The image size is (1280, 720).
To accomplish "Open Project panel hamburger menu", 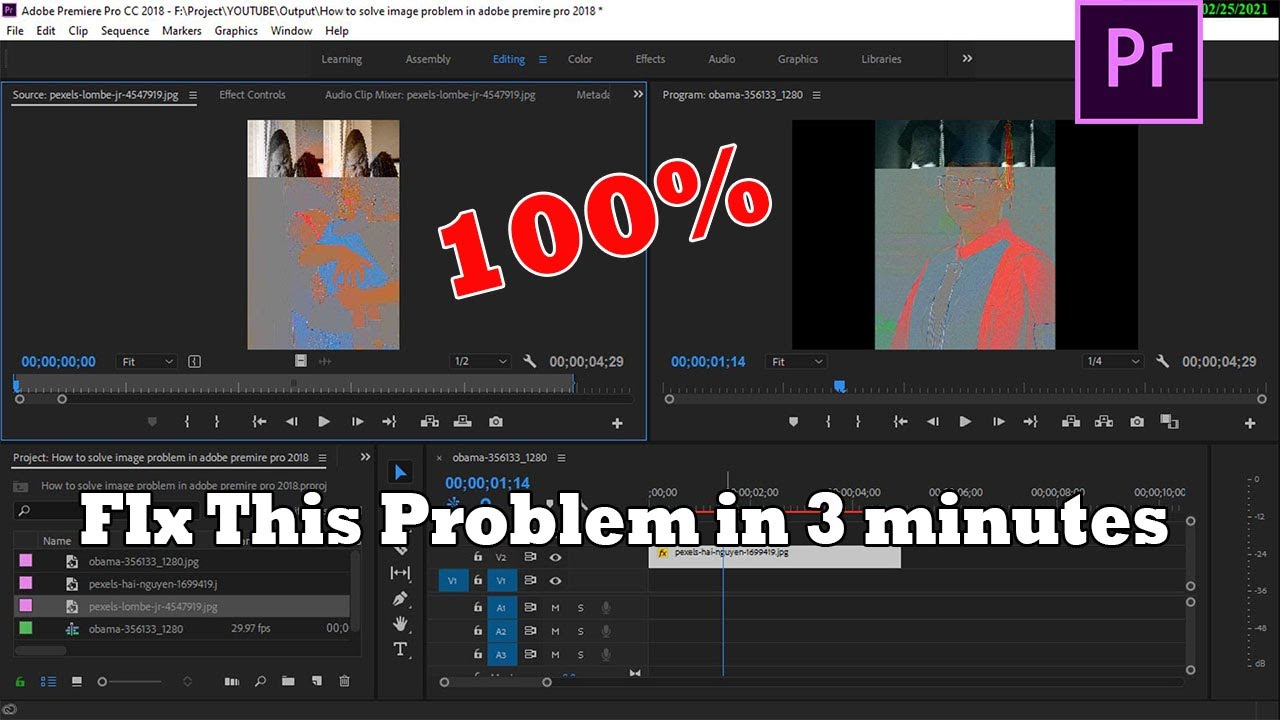I will tap(322, 458).
